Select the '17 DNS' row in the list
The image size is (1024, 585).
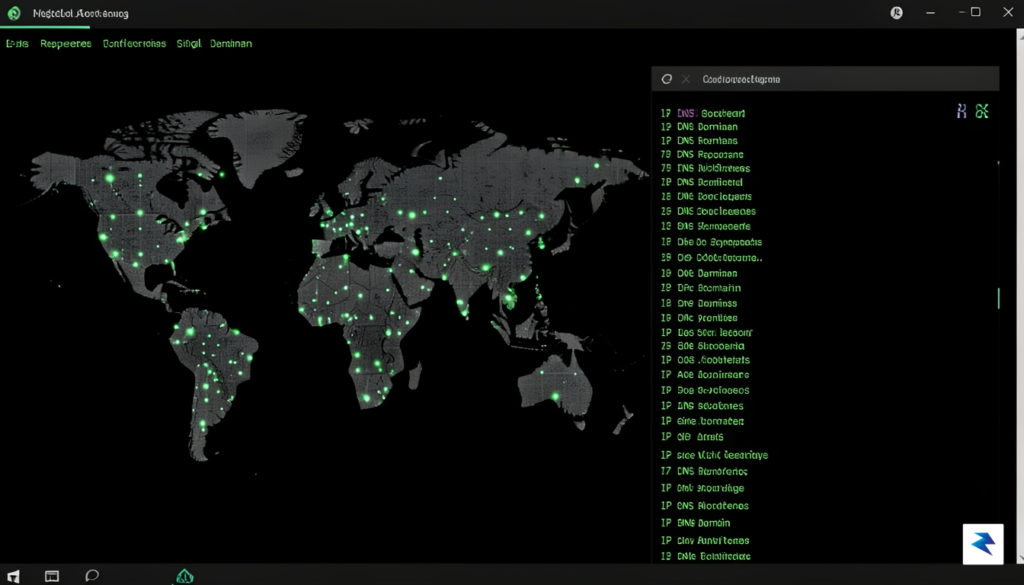[x=703, y=471]
